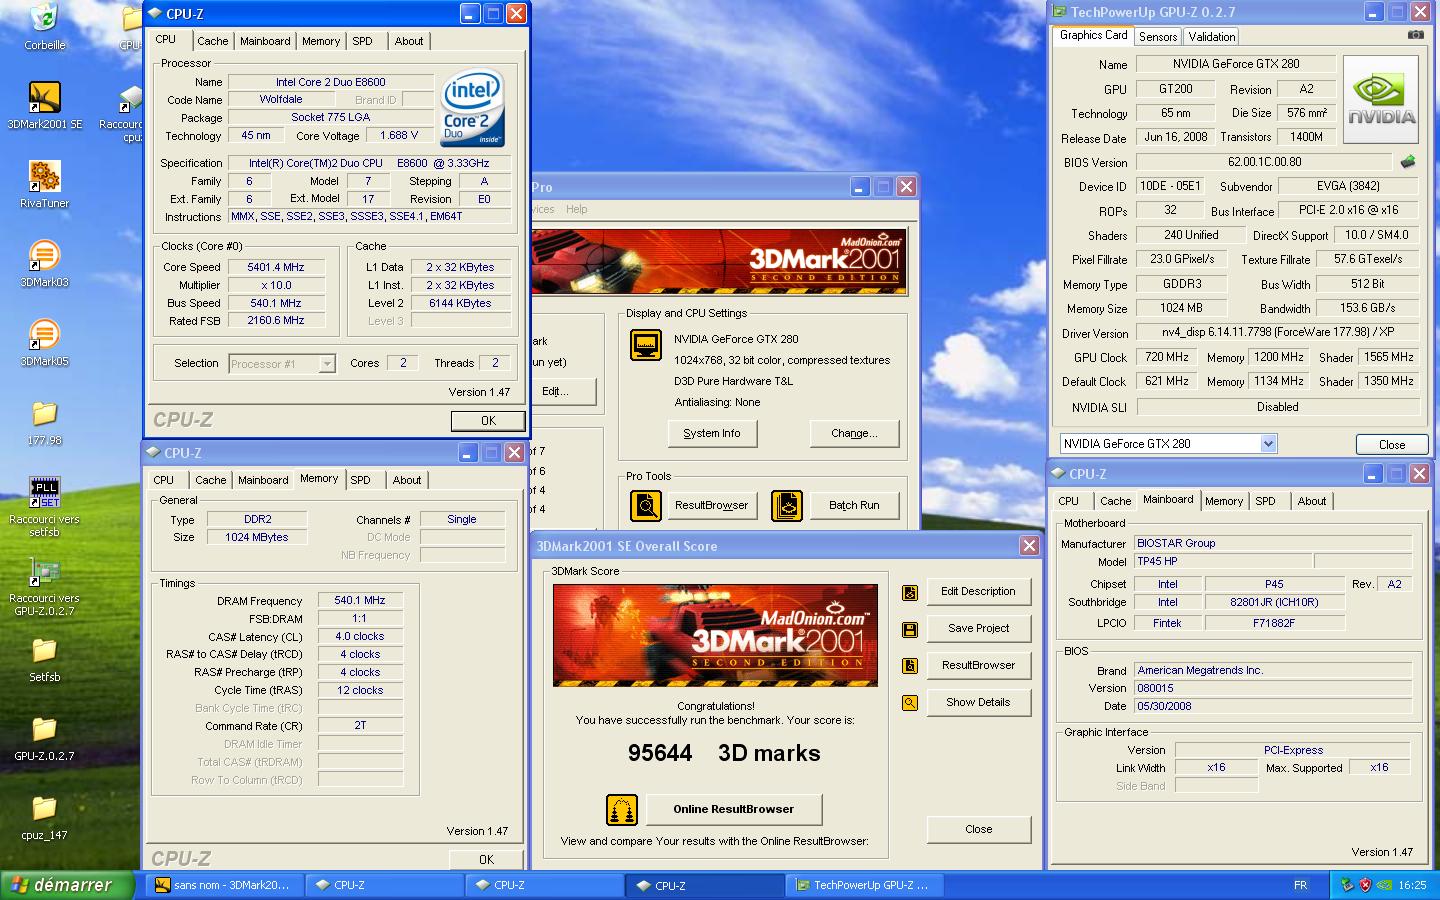Click the floppy icon beside Save Project
The image size is (1440, 900).
[x=910, y=629]
